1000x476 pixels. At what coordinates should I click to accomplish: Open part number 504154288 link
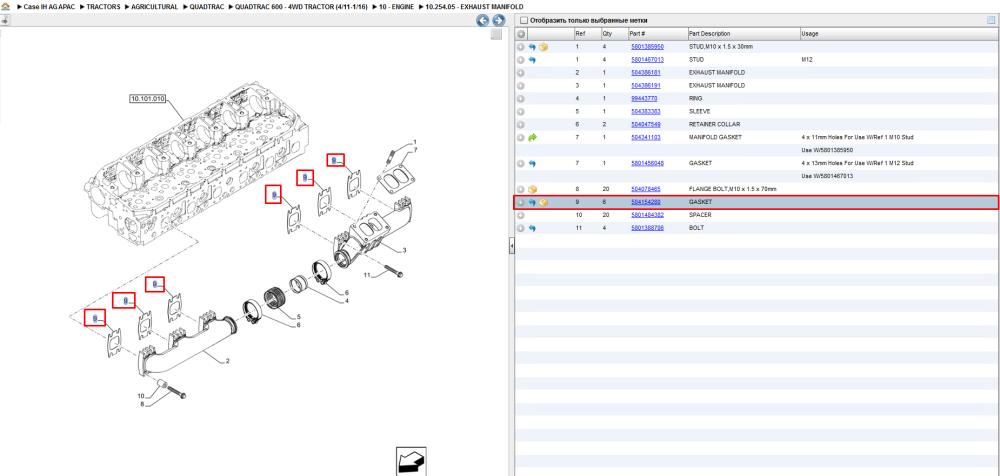645,202
